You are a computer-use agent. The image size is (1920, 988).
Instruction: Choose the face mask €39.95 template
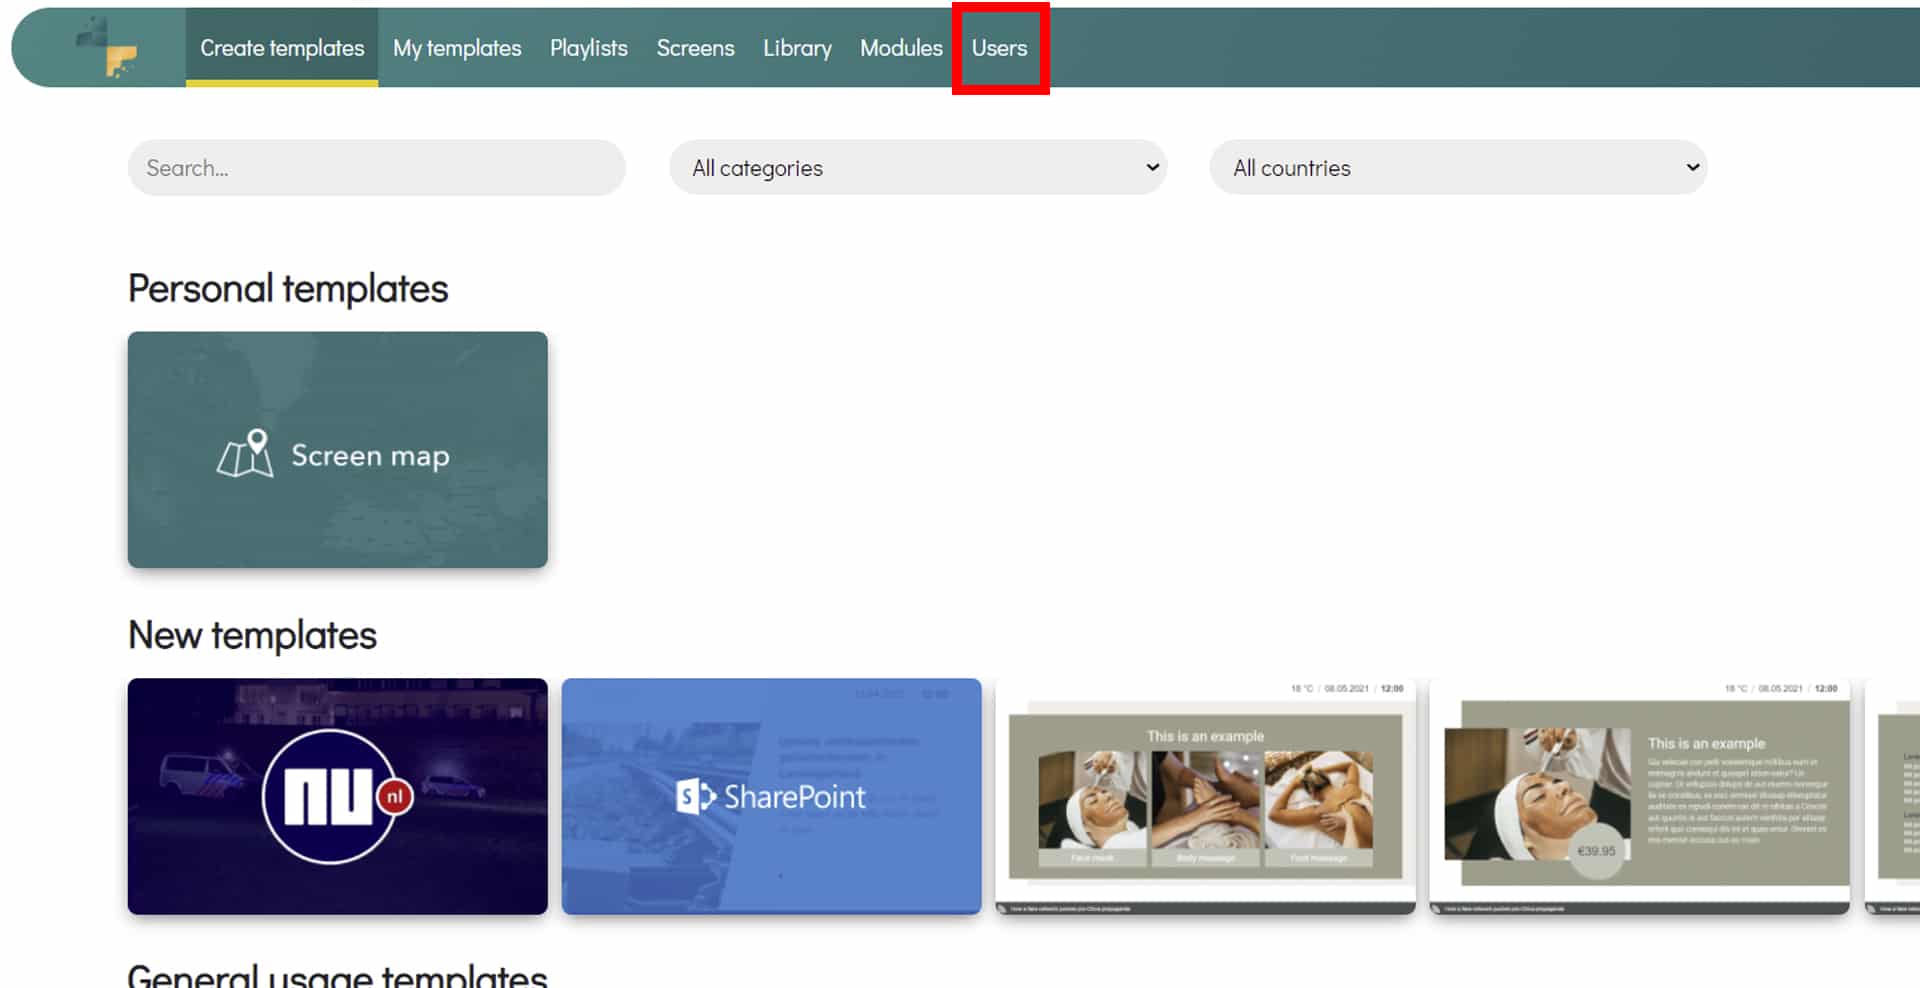(x=1639, y=797)
